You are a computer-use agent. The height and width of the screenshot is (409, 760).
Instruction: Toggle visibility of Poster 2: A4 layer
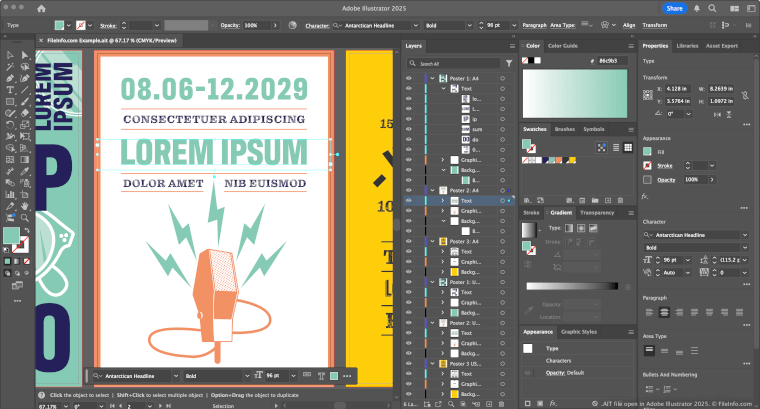[x=408, y=188]
